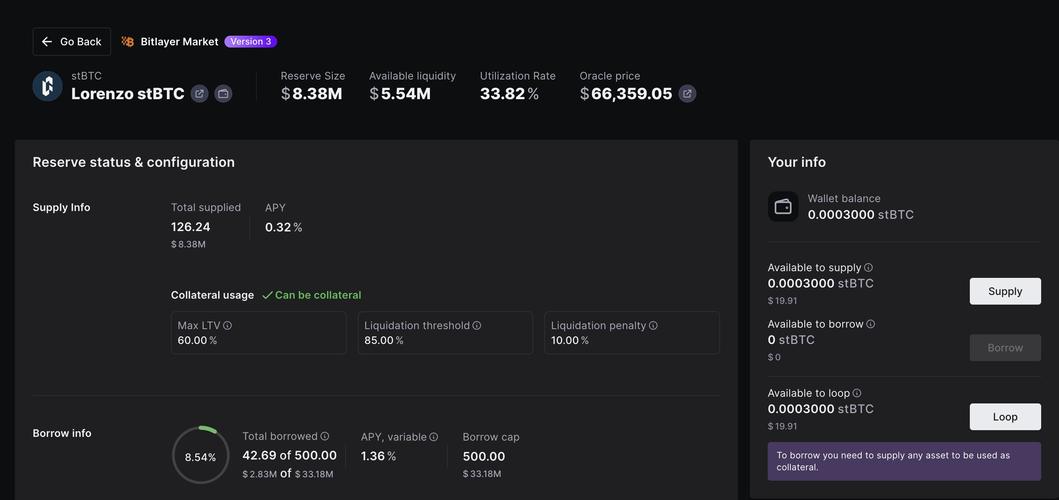Open stBTC external link icon beside token name
The image size is (1059, 500).
200,94
